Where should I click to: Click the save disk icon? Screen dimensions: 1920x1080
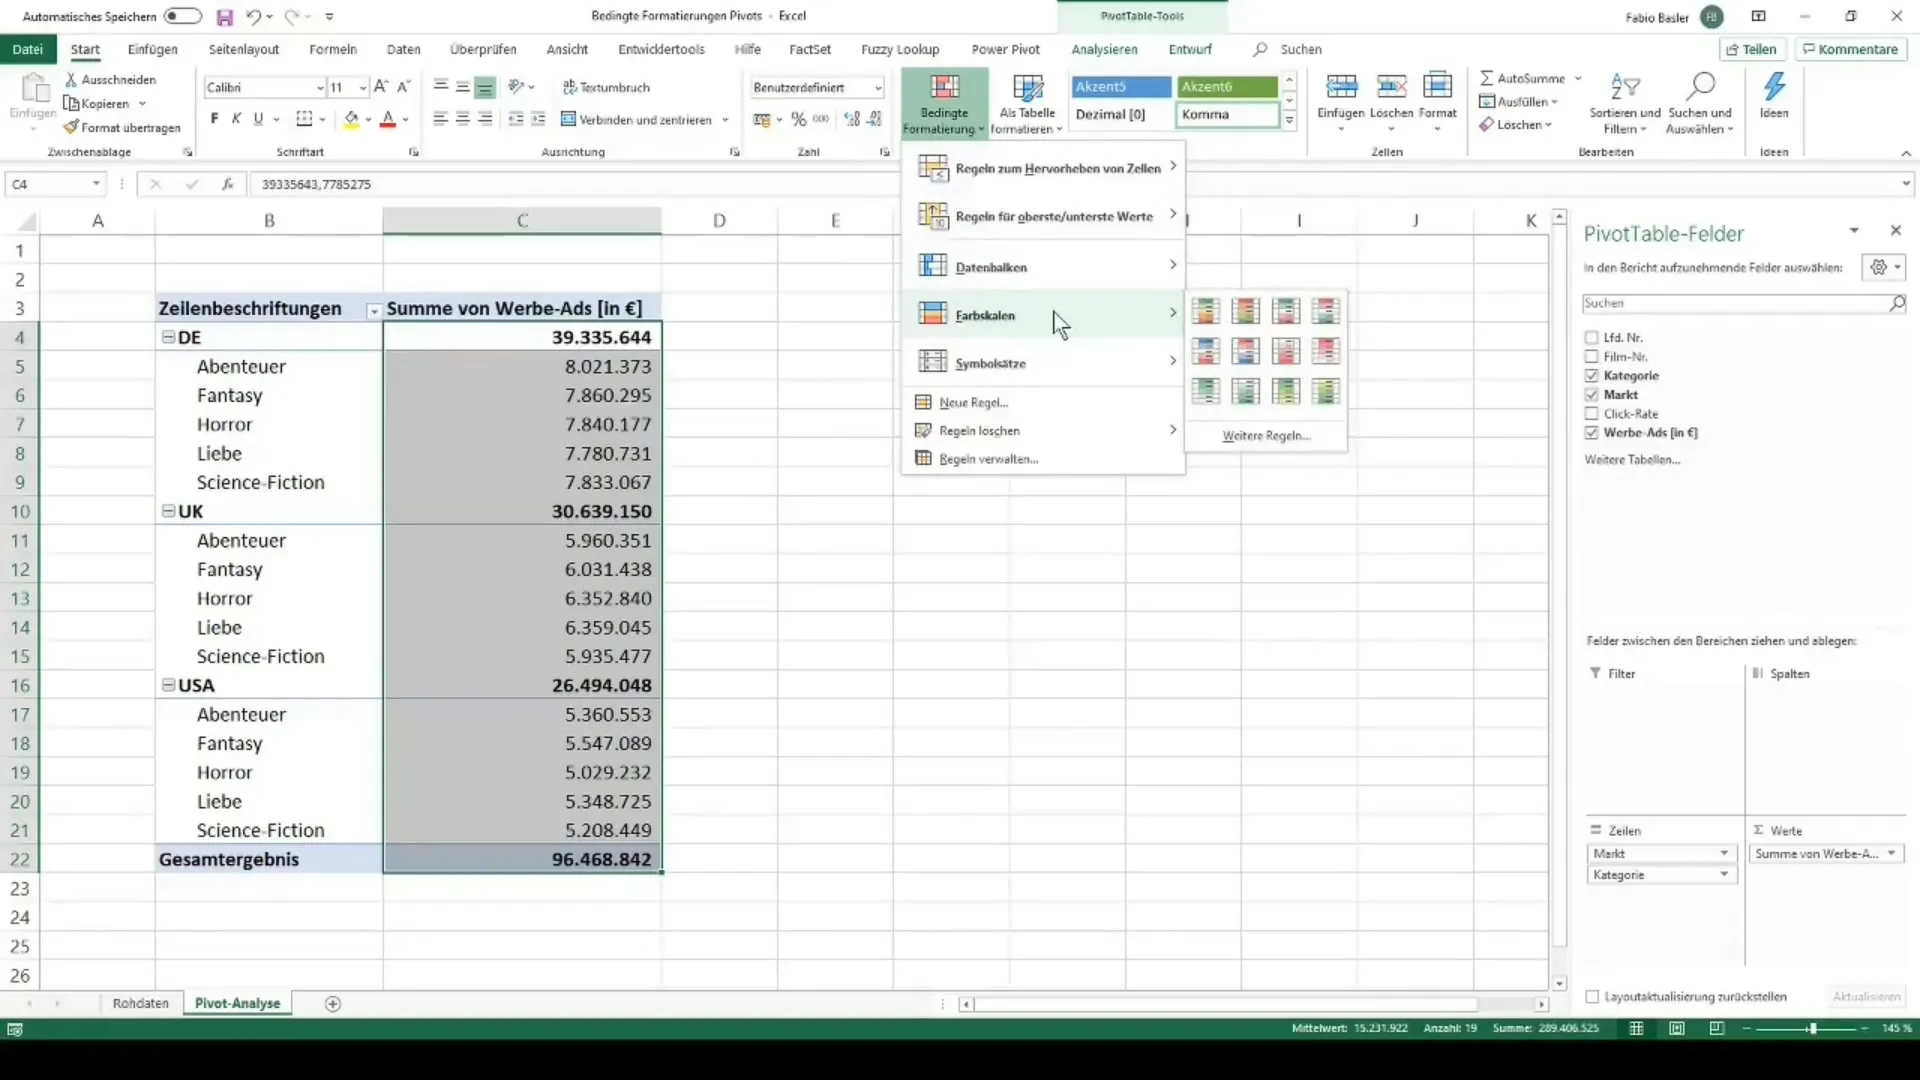pos(225,17)
